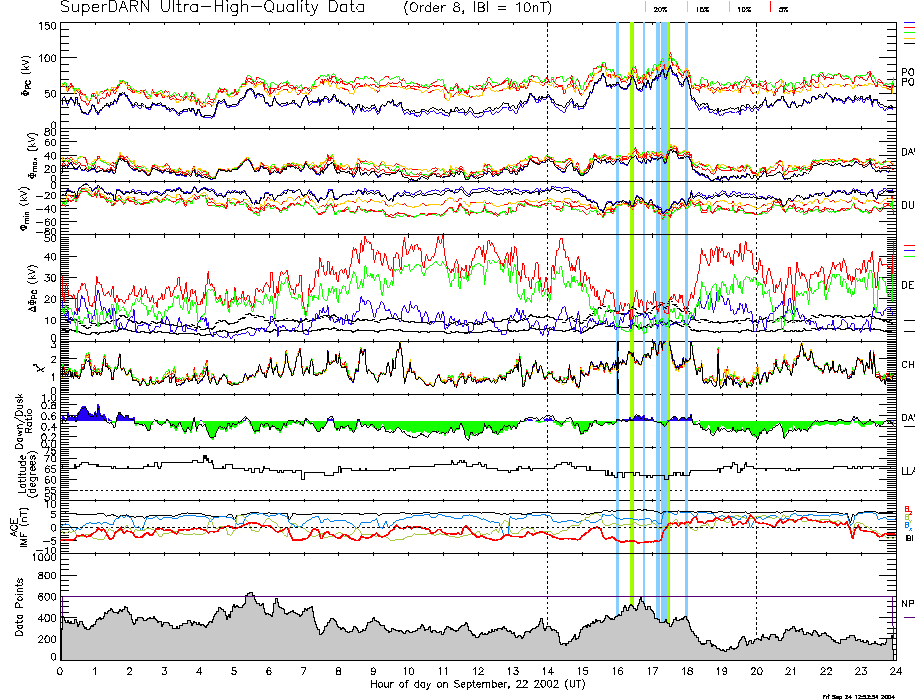Click the dashed vertical line at hour 20

click(x=756, y=300)
